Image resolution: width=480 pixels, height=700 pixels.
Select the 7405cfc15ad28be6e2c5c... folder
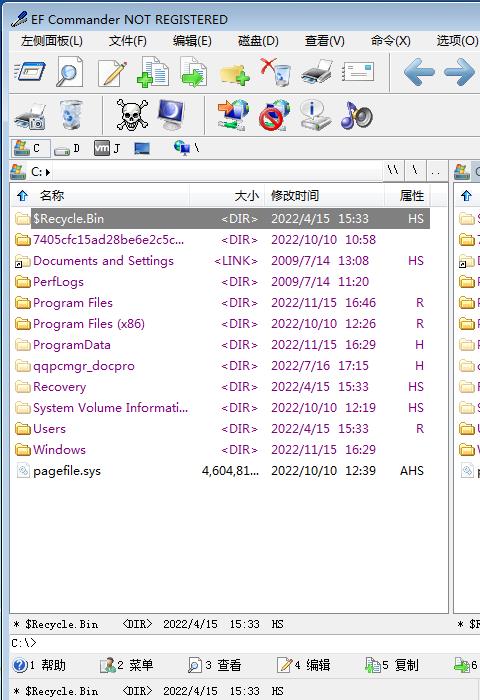222,240
